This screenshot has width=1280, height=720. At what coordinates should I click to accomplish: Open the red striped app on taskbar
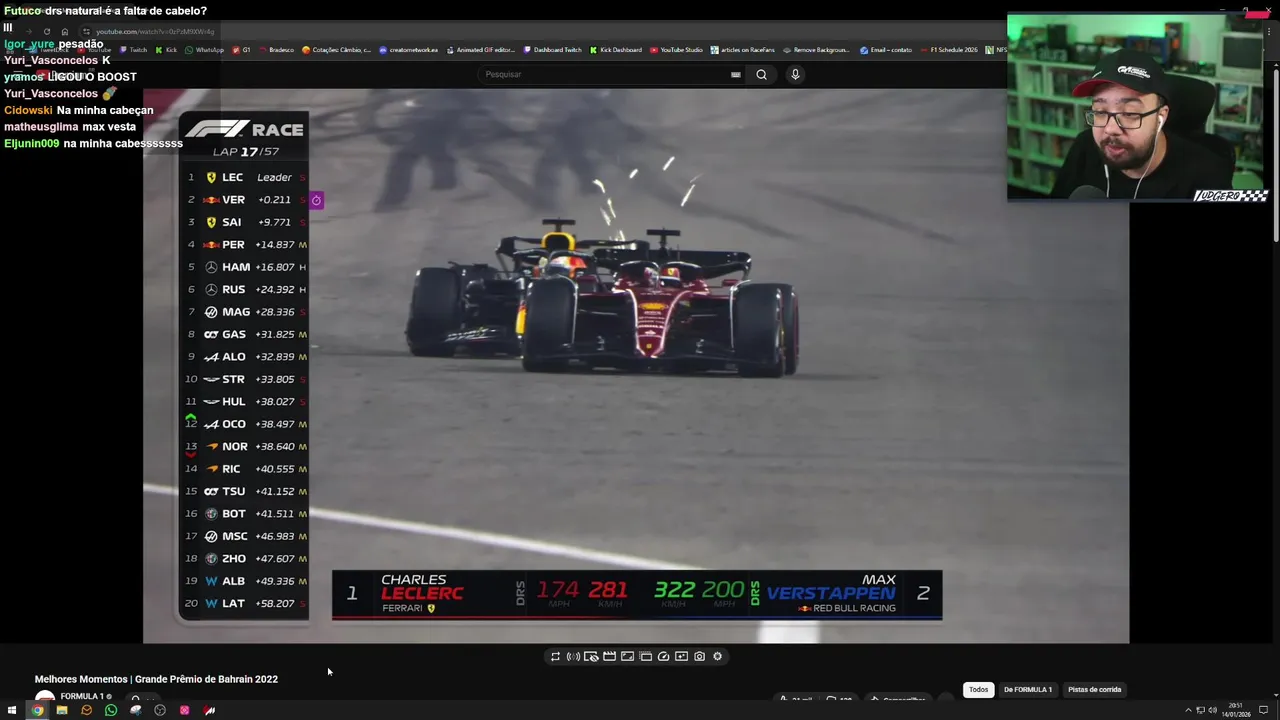[x=209, y=710]
